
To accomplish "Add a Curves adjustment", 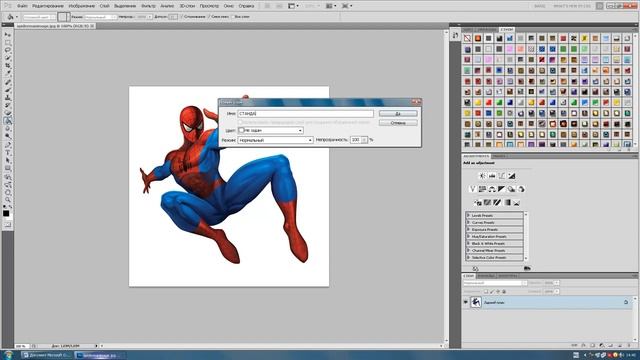I will point(502,176).
